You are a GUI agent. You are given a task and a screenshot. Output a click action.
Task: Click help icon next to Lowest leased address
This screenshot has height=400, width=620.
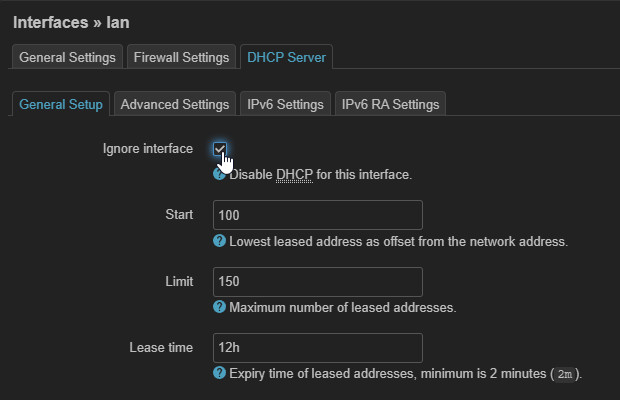pos(219,241)
